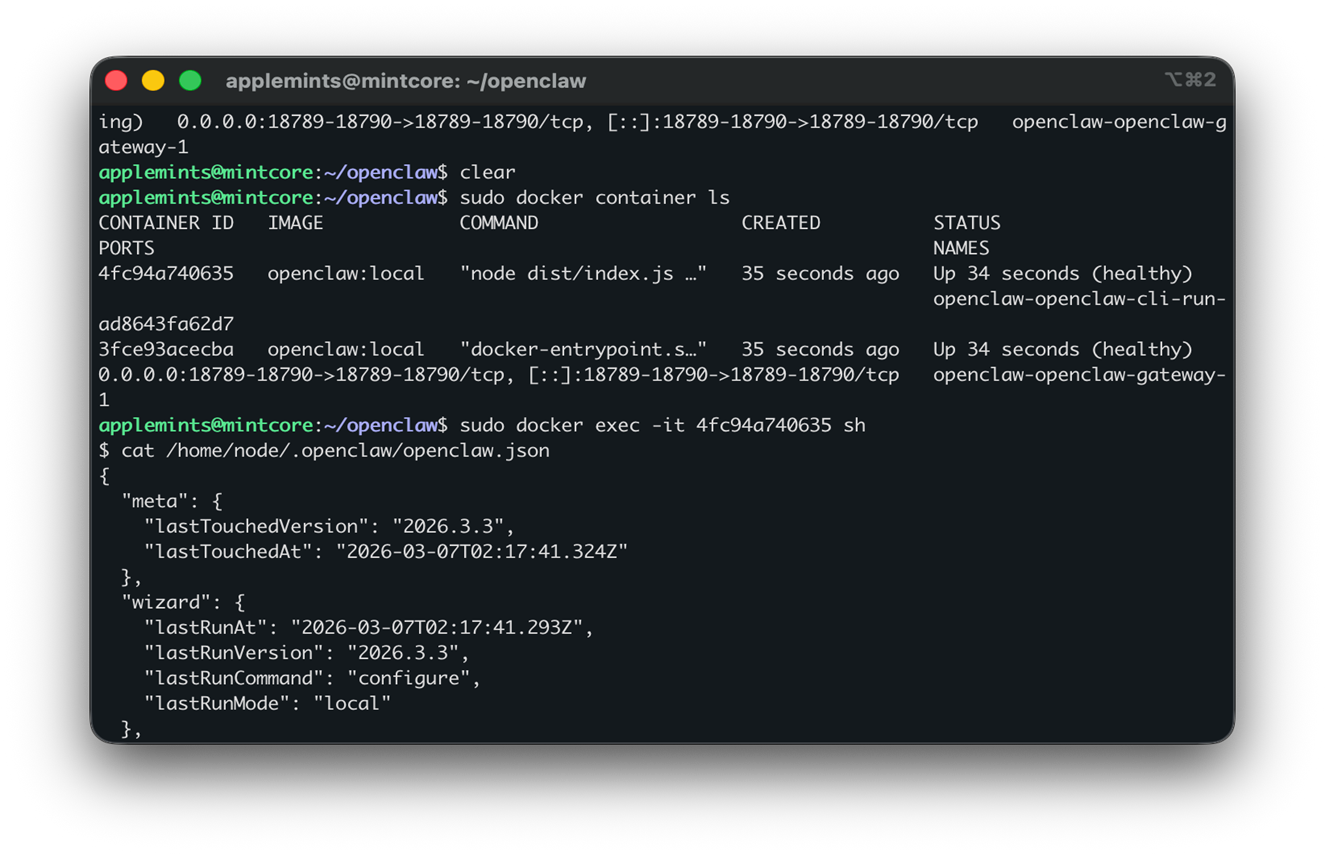Click the CONTAINER ID column header
The height and width of the screenshot is (854, 1325).
point(166,223)
